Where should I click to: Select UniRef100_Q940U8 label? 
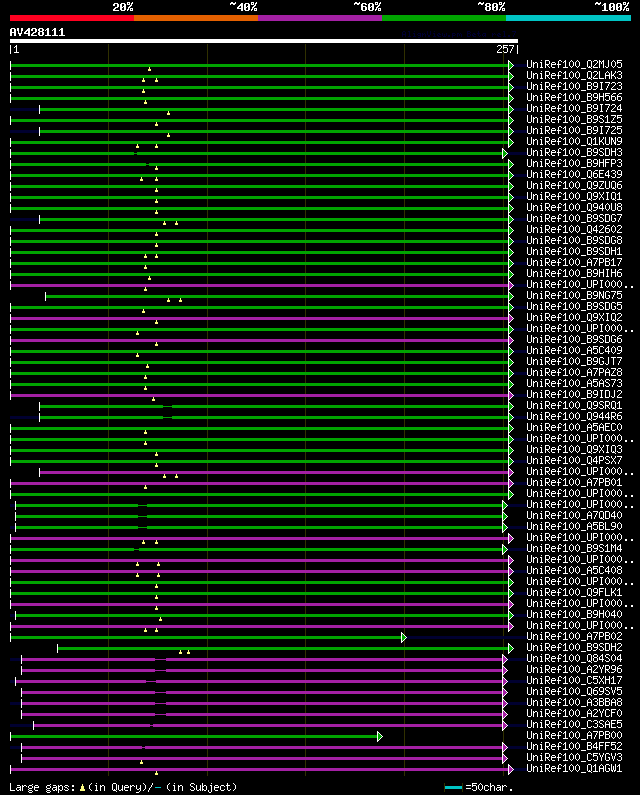[x=574, y=207]
